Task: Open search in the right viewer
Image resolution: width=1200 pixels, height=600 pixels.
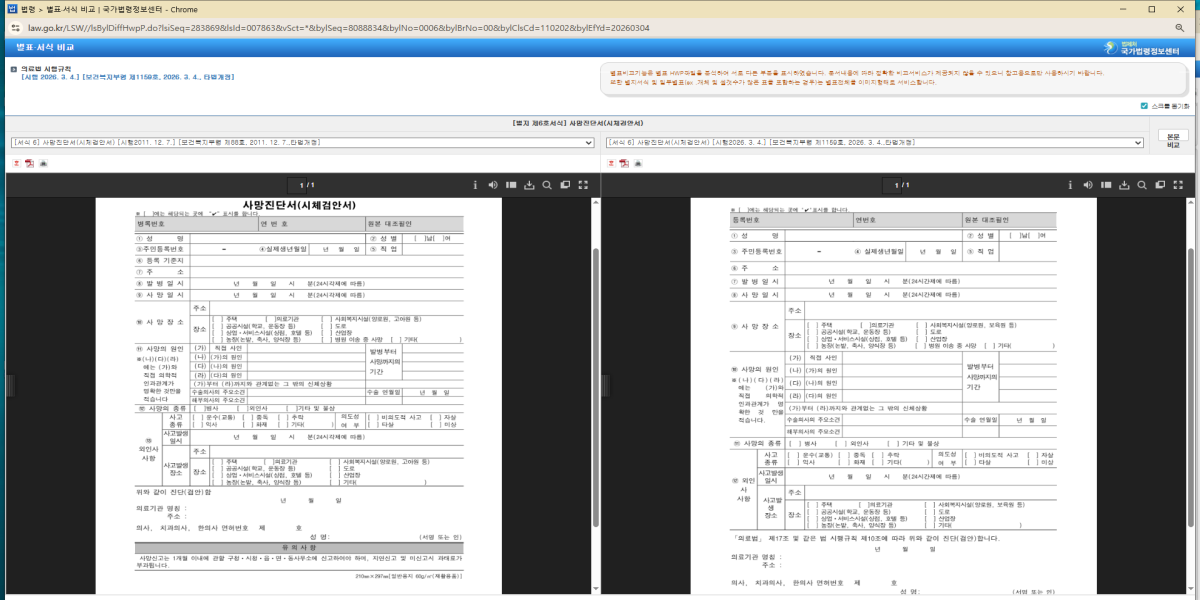Action: click(1142, 185)
